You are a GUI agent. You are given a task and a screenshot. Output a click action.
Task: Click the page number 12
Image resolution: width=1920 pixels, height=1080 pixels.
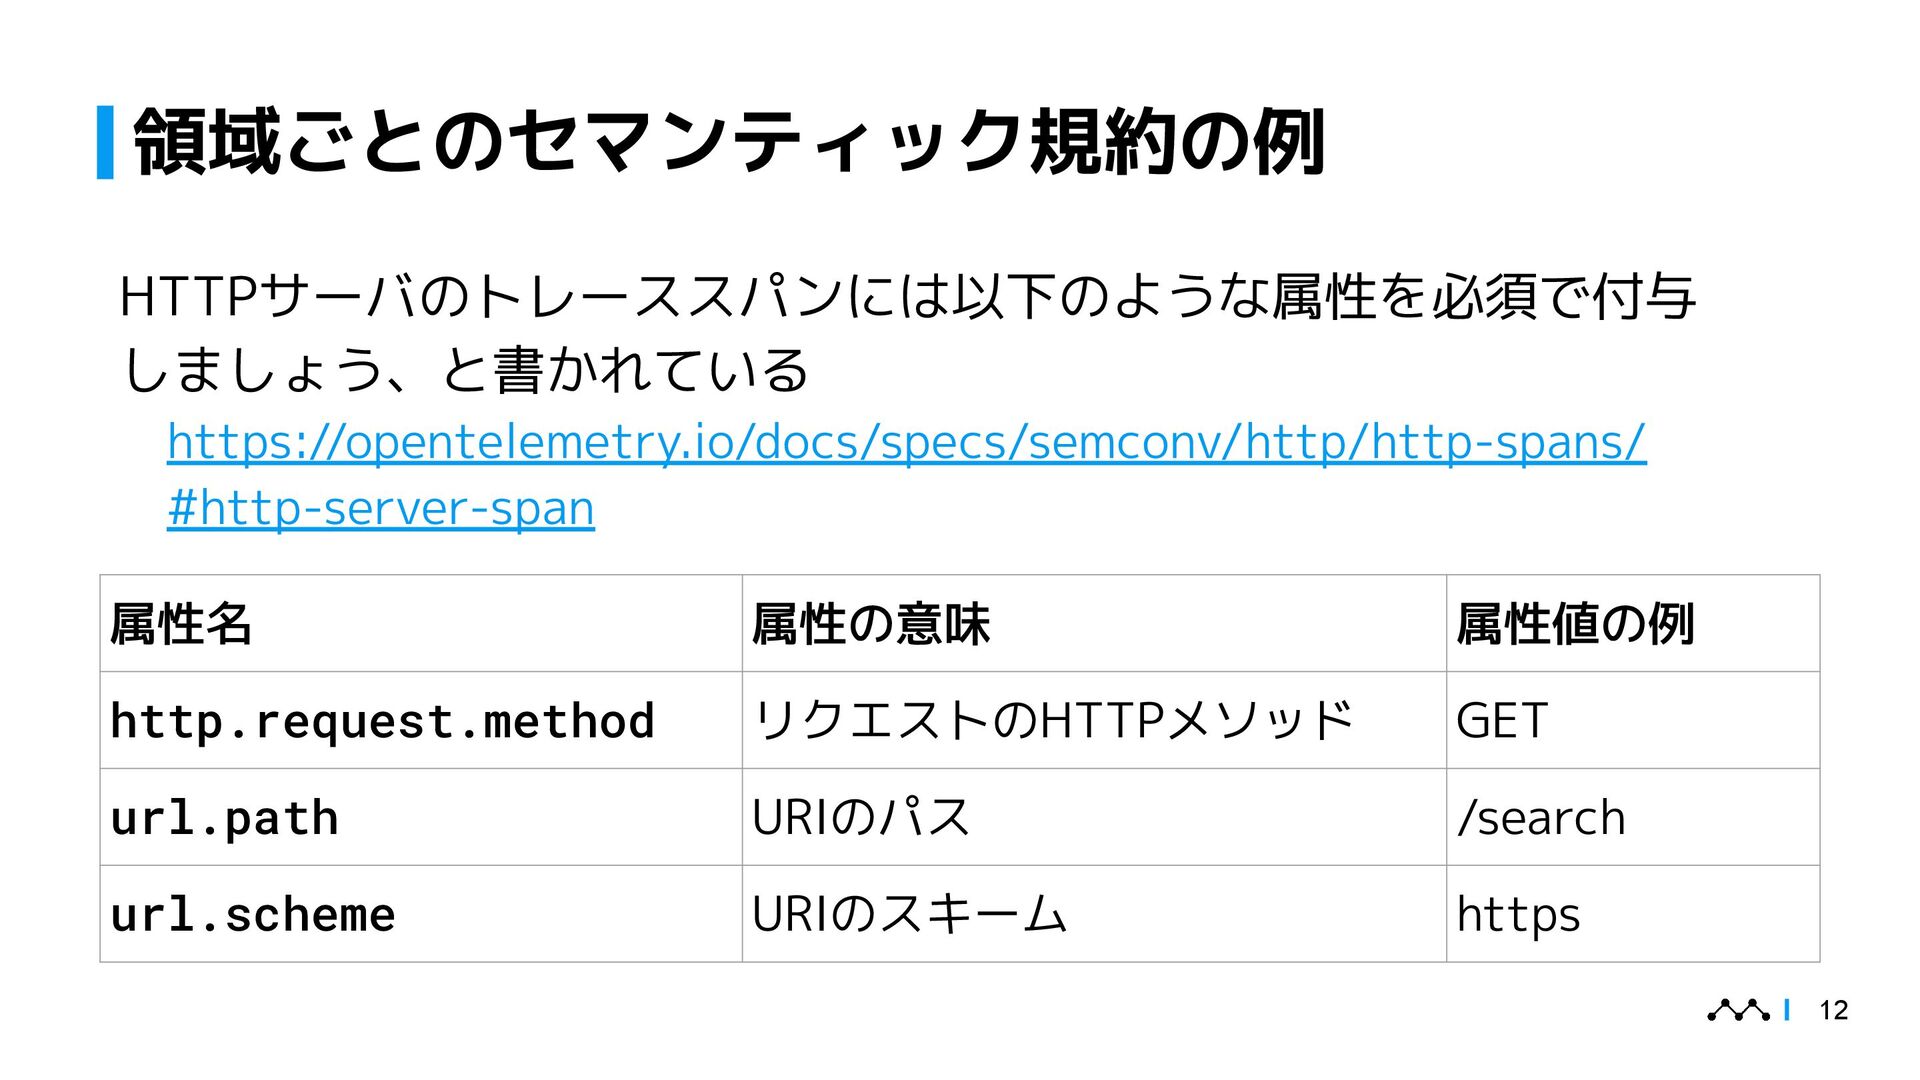(x=1833, y=1010)
